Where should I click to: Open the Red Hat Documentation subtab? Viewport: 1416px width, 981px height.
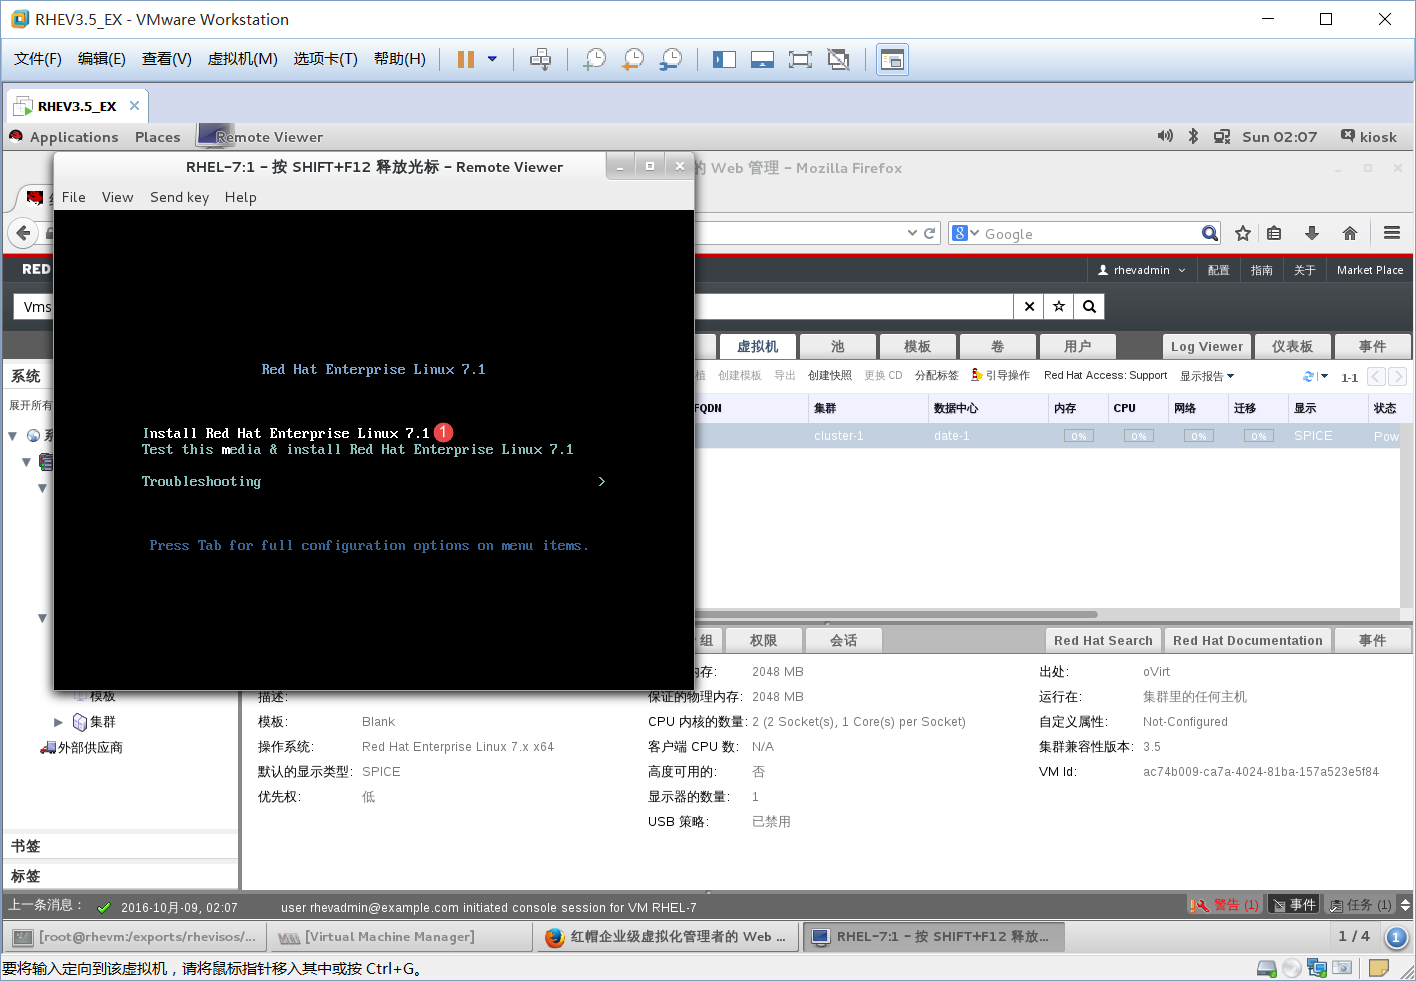tap(1248, 640)
